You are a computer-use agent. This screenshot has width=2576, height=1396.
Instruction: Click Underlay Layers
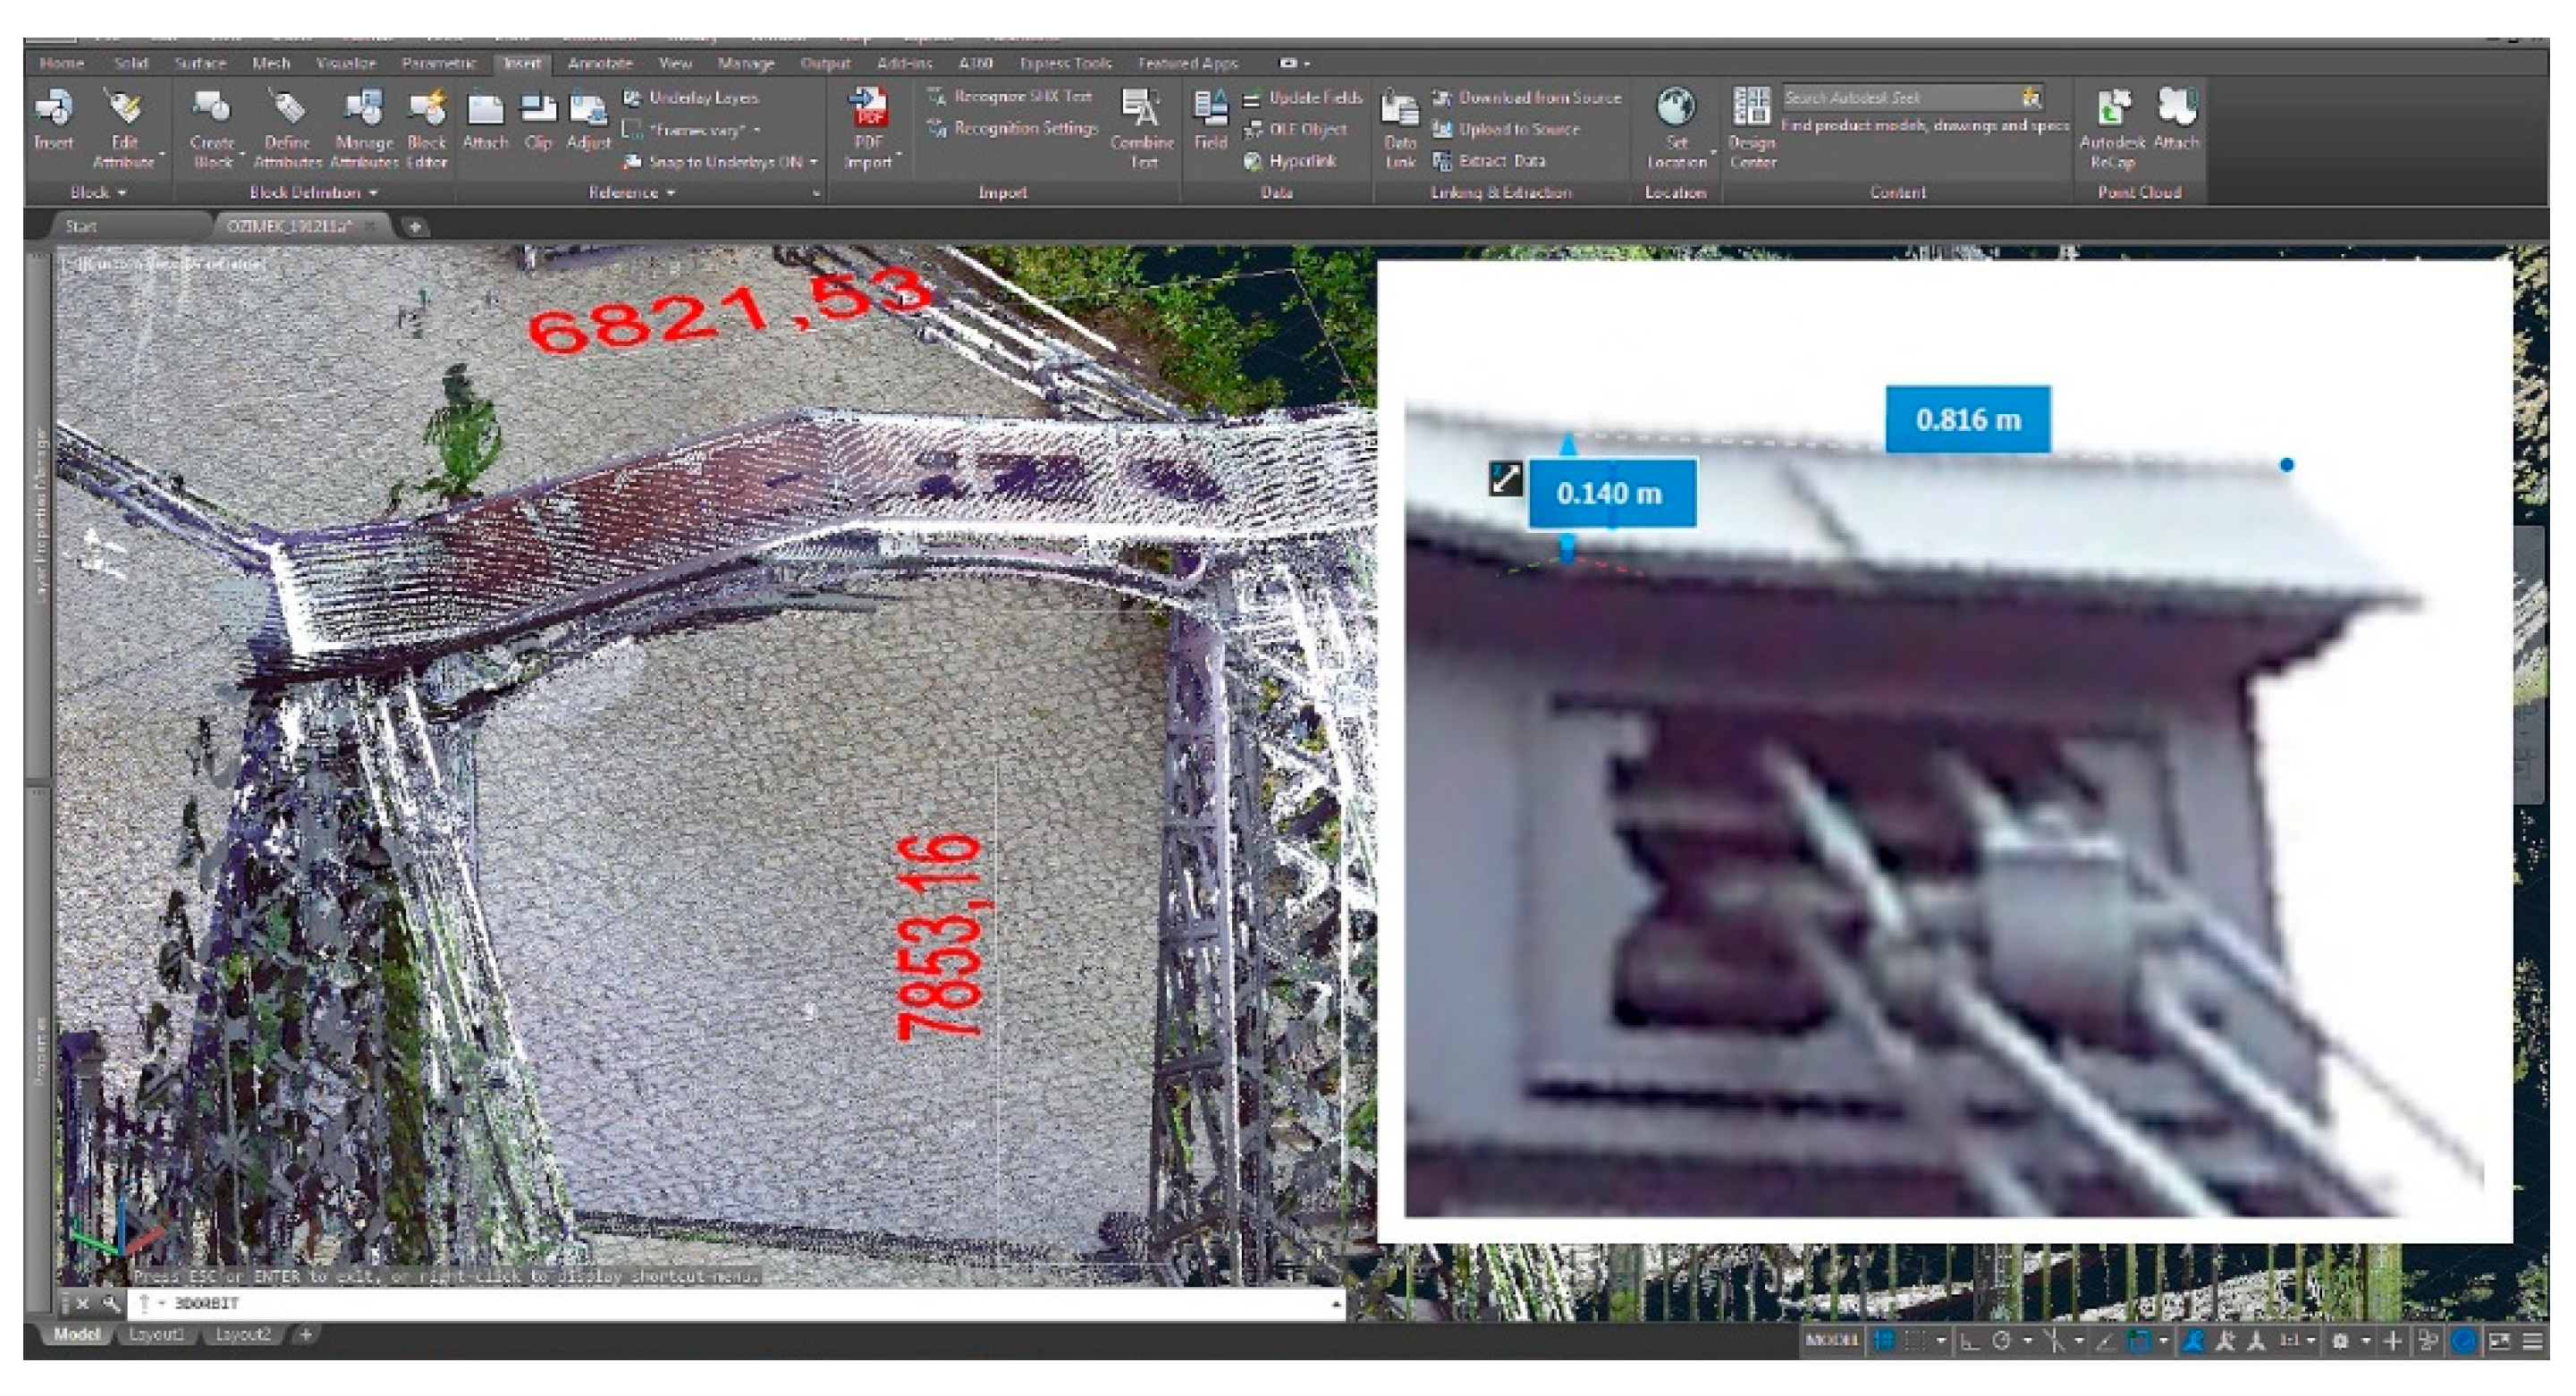click(x=691, y=97)
